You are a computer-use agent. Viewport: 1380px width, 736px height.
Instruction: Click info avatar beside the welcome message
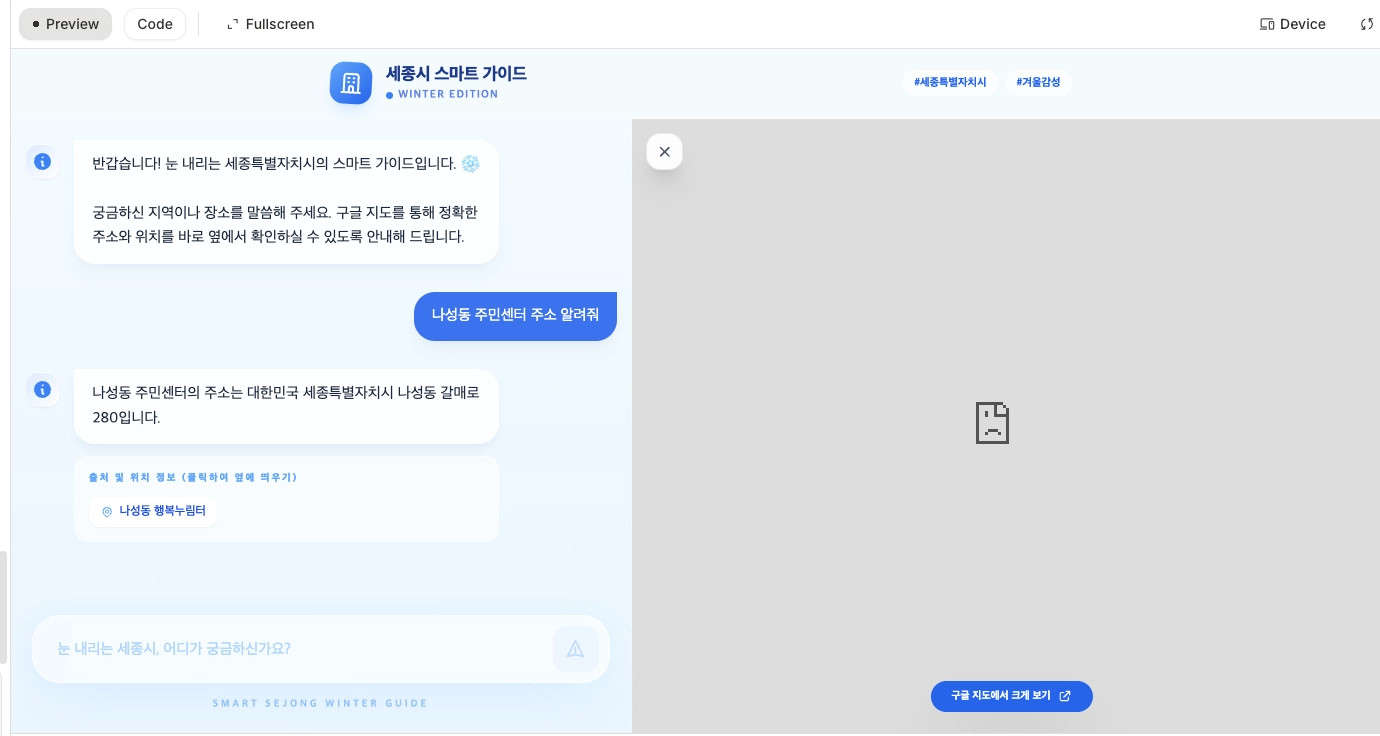tap(42, 161)
